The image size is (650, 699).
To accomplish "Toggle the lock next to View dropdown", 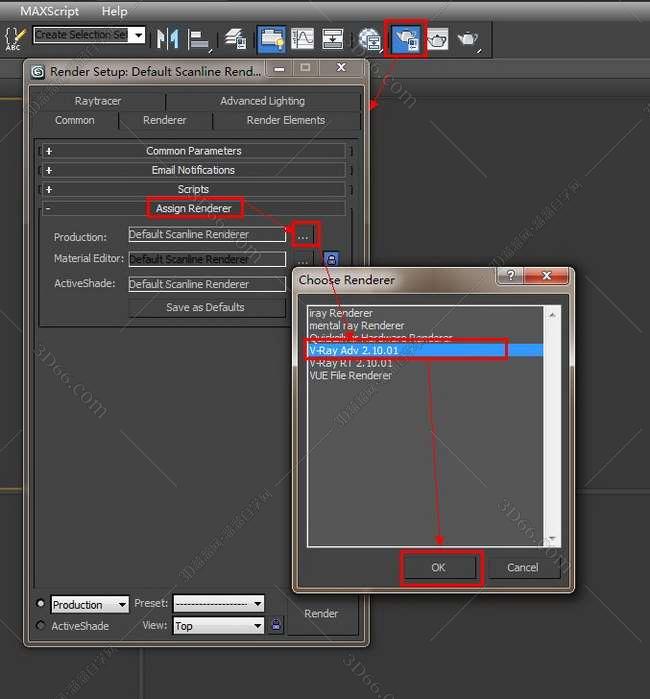I will pos(276,625).
